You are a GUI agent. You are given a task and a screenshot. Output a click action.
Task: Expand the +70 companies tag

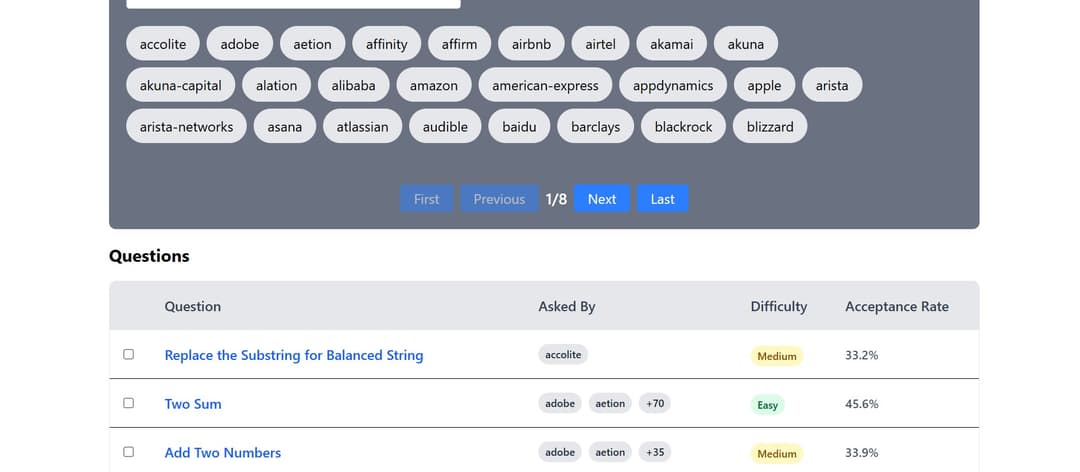[655, 403]
